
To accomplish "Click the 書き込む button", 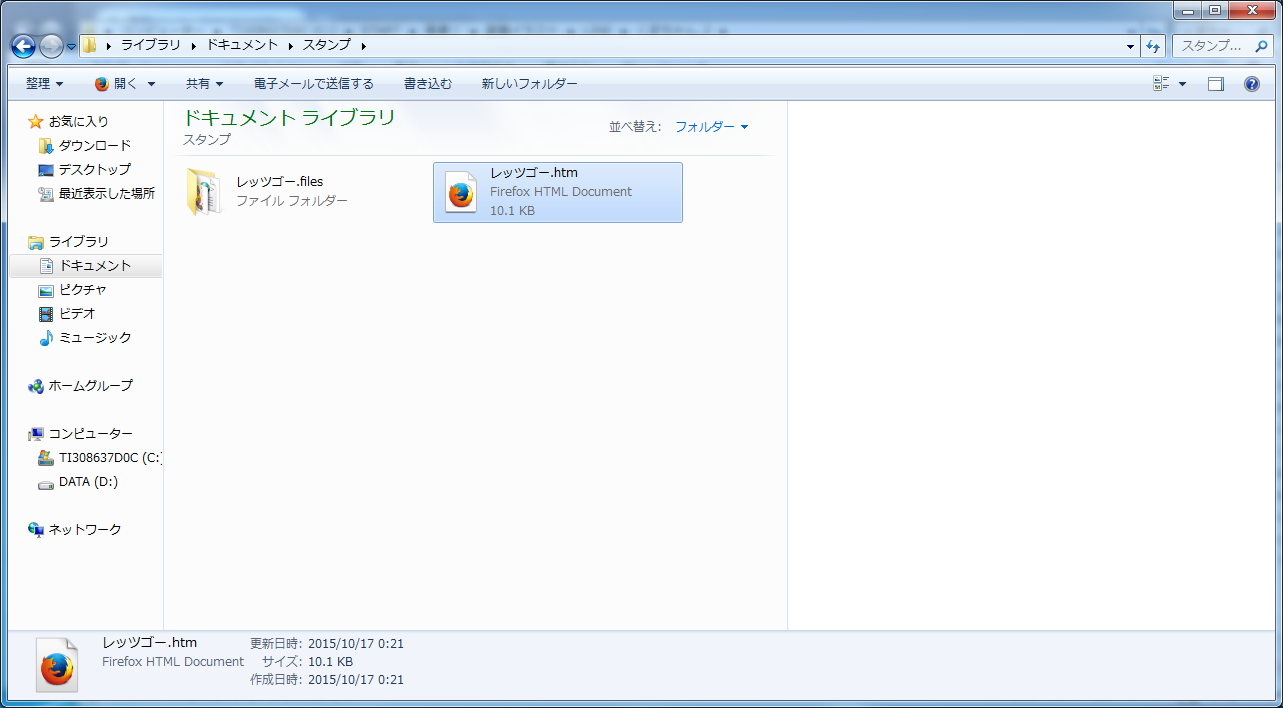I will coord(428,84).
